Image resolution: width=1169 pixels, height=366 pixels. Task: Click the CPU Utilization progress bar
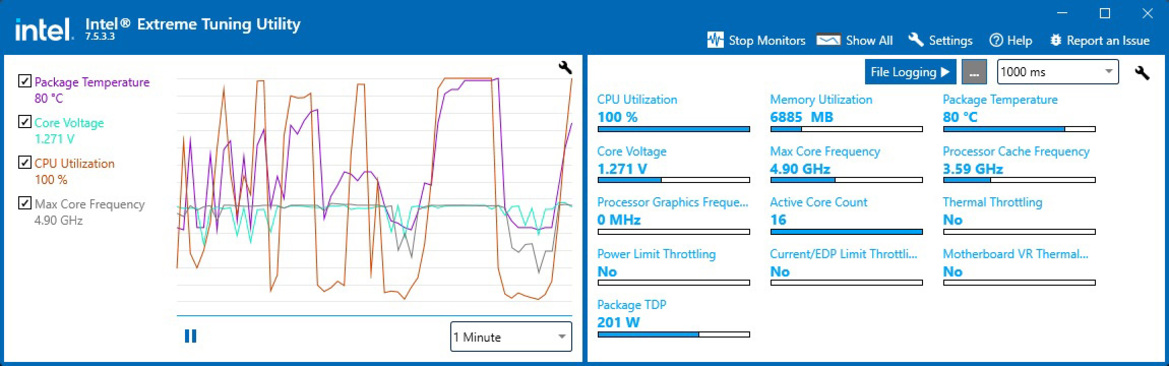point(673,129)
